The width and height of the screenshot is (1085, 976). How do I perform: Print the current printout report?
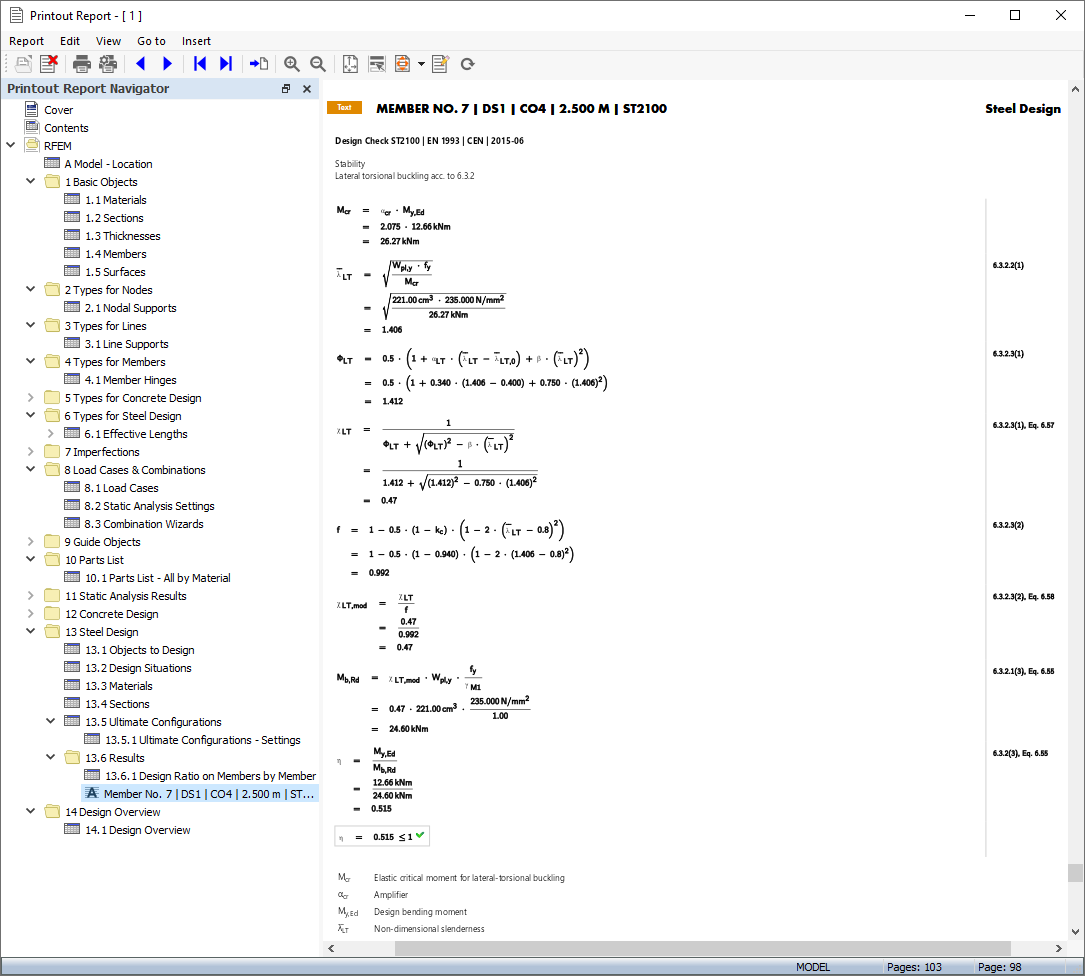point(80,63)
